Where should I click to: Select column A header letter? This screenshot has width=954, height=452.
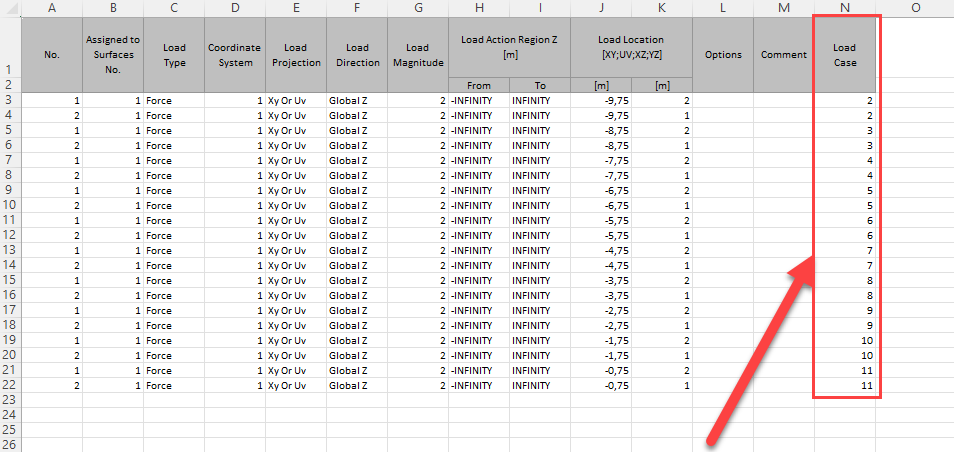[52, 8]
